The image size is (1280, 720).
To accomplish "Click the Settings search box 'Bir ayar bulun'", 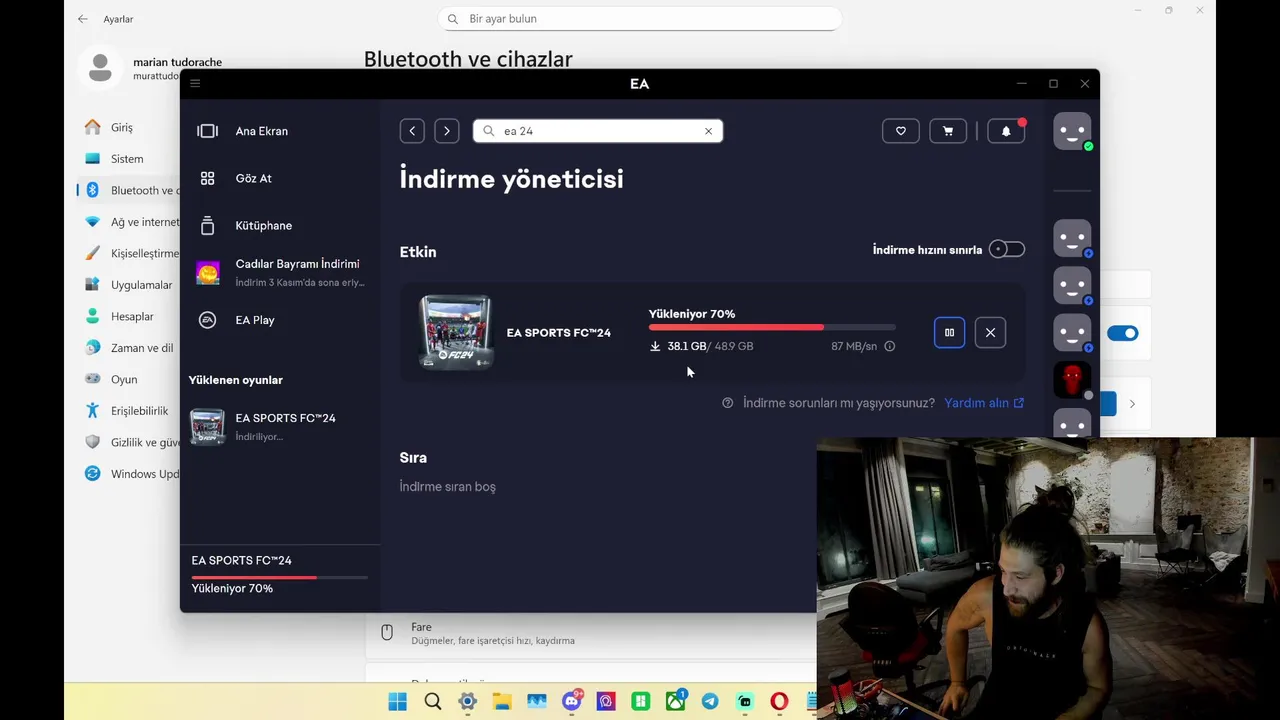I will pos(640,19).
